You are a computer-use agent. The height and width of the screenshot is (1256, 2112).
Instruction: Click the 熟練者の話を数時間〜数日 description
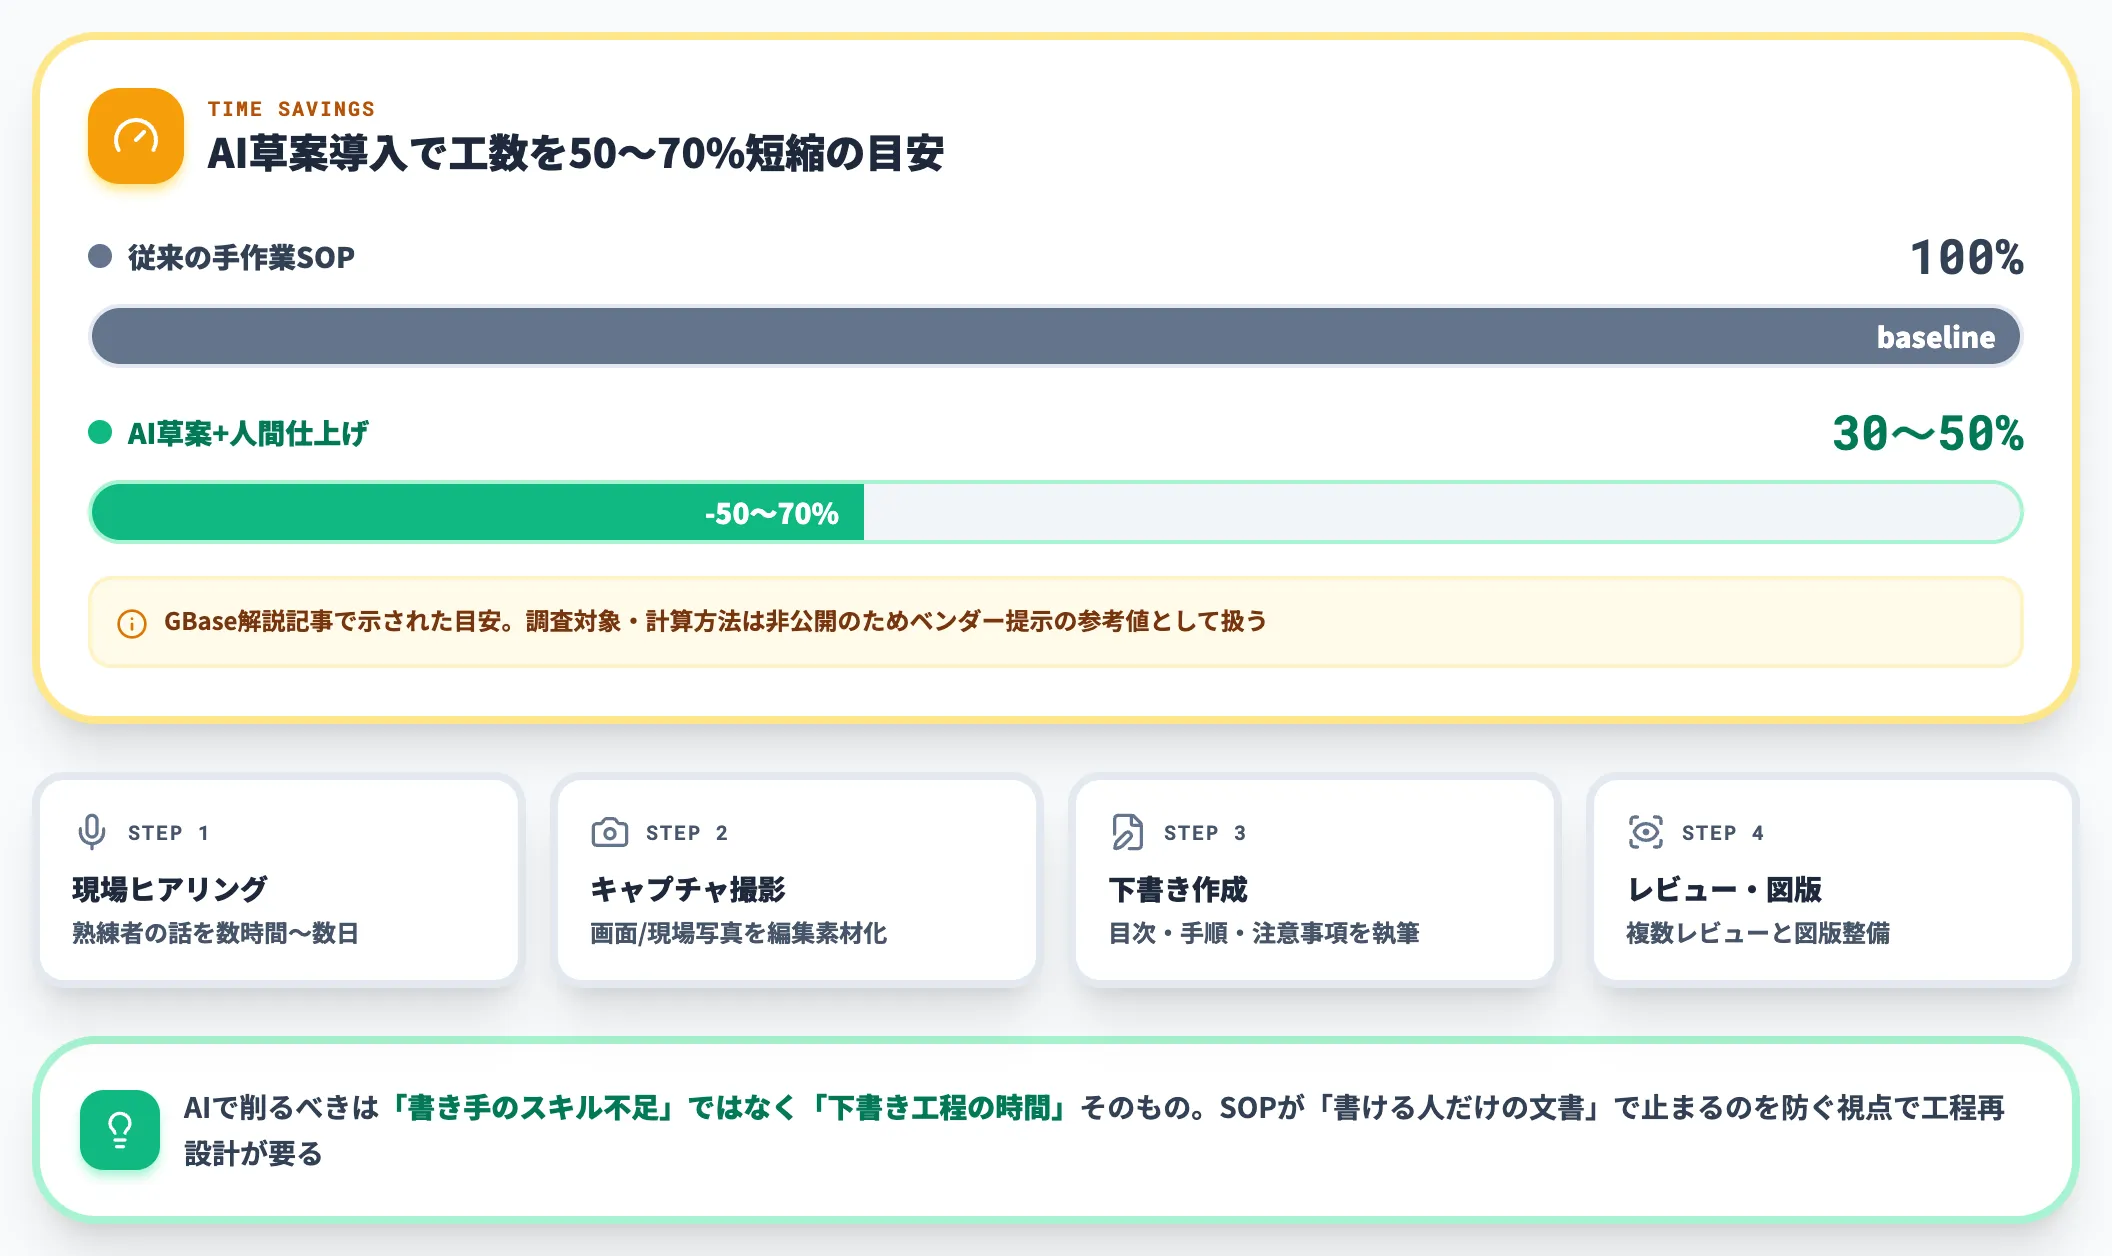pyautogui.click(x=215, y=933)
